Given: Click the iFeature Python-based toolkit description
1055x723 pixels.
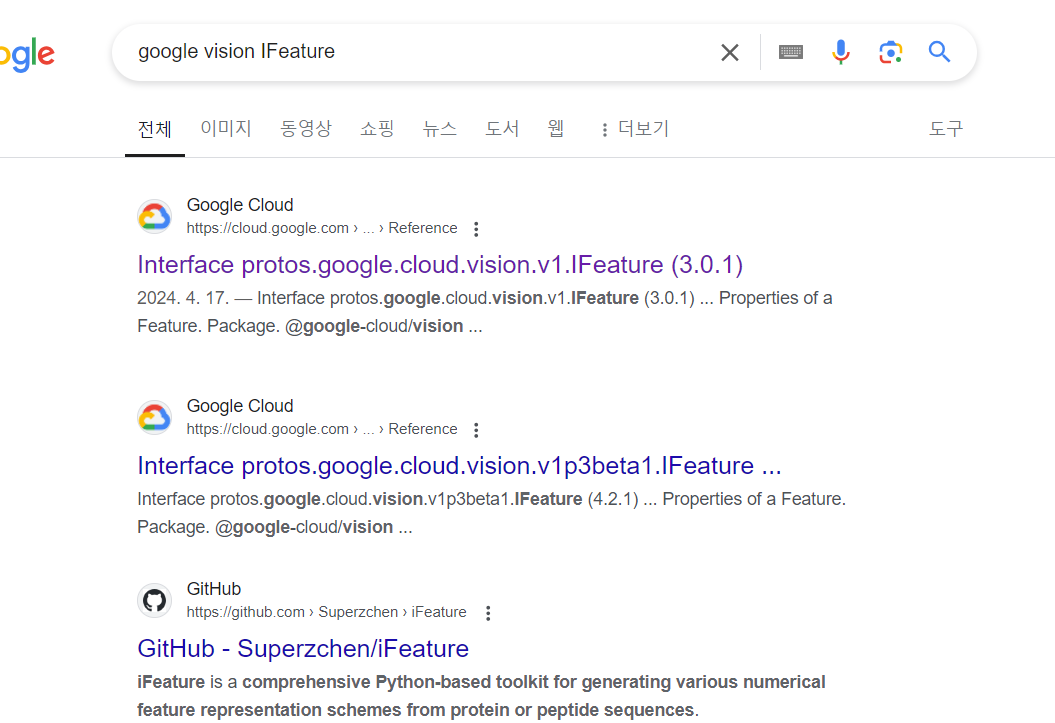Looking at the screenshot, I should 481,696.
